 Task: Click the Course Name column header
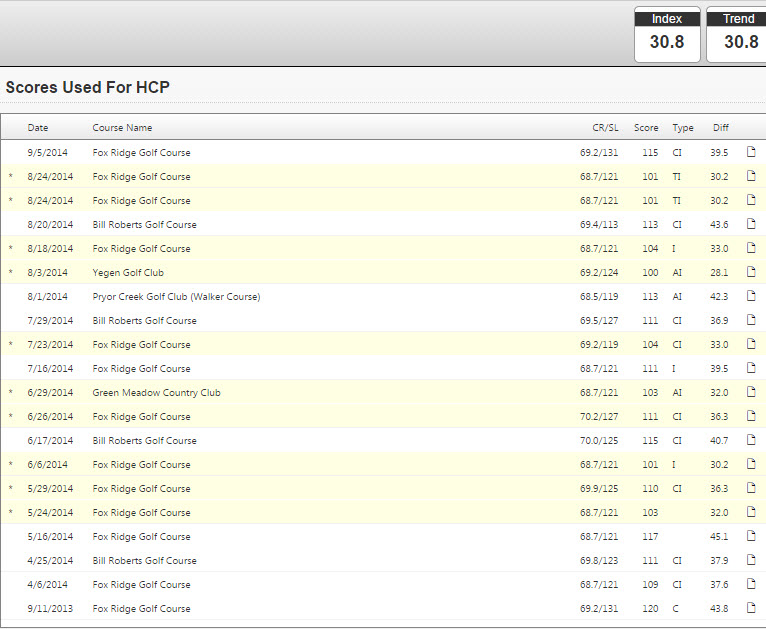[x=122, y=128]
